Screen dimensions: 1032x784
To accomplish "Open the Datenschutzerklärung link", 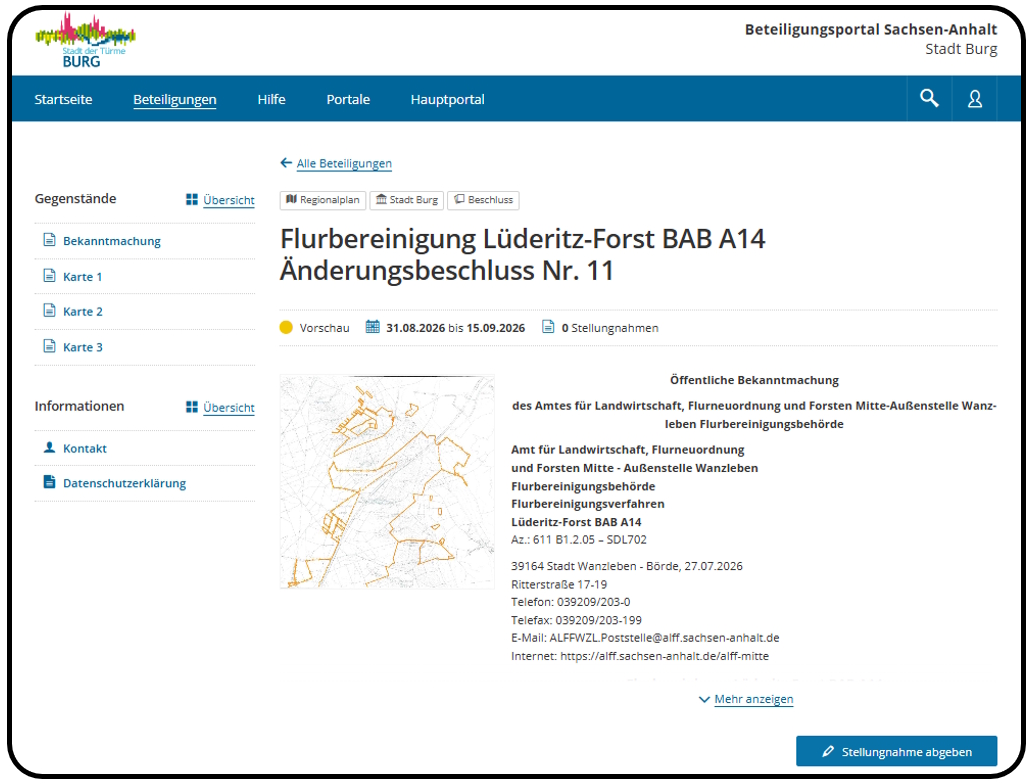I will click(124, 483).
